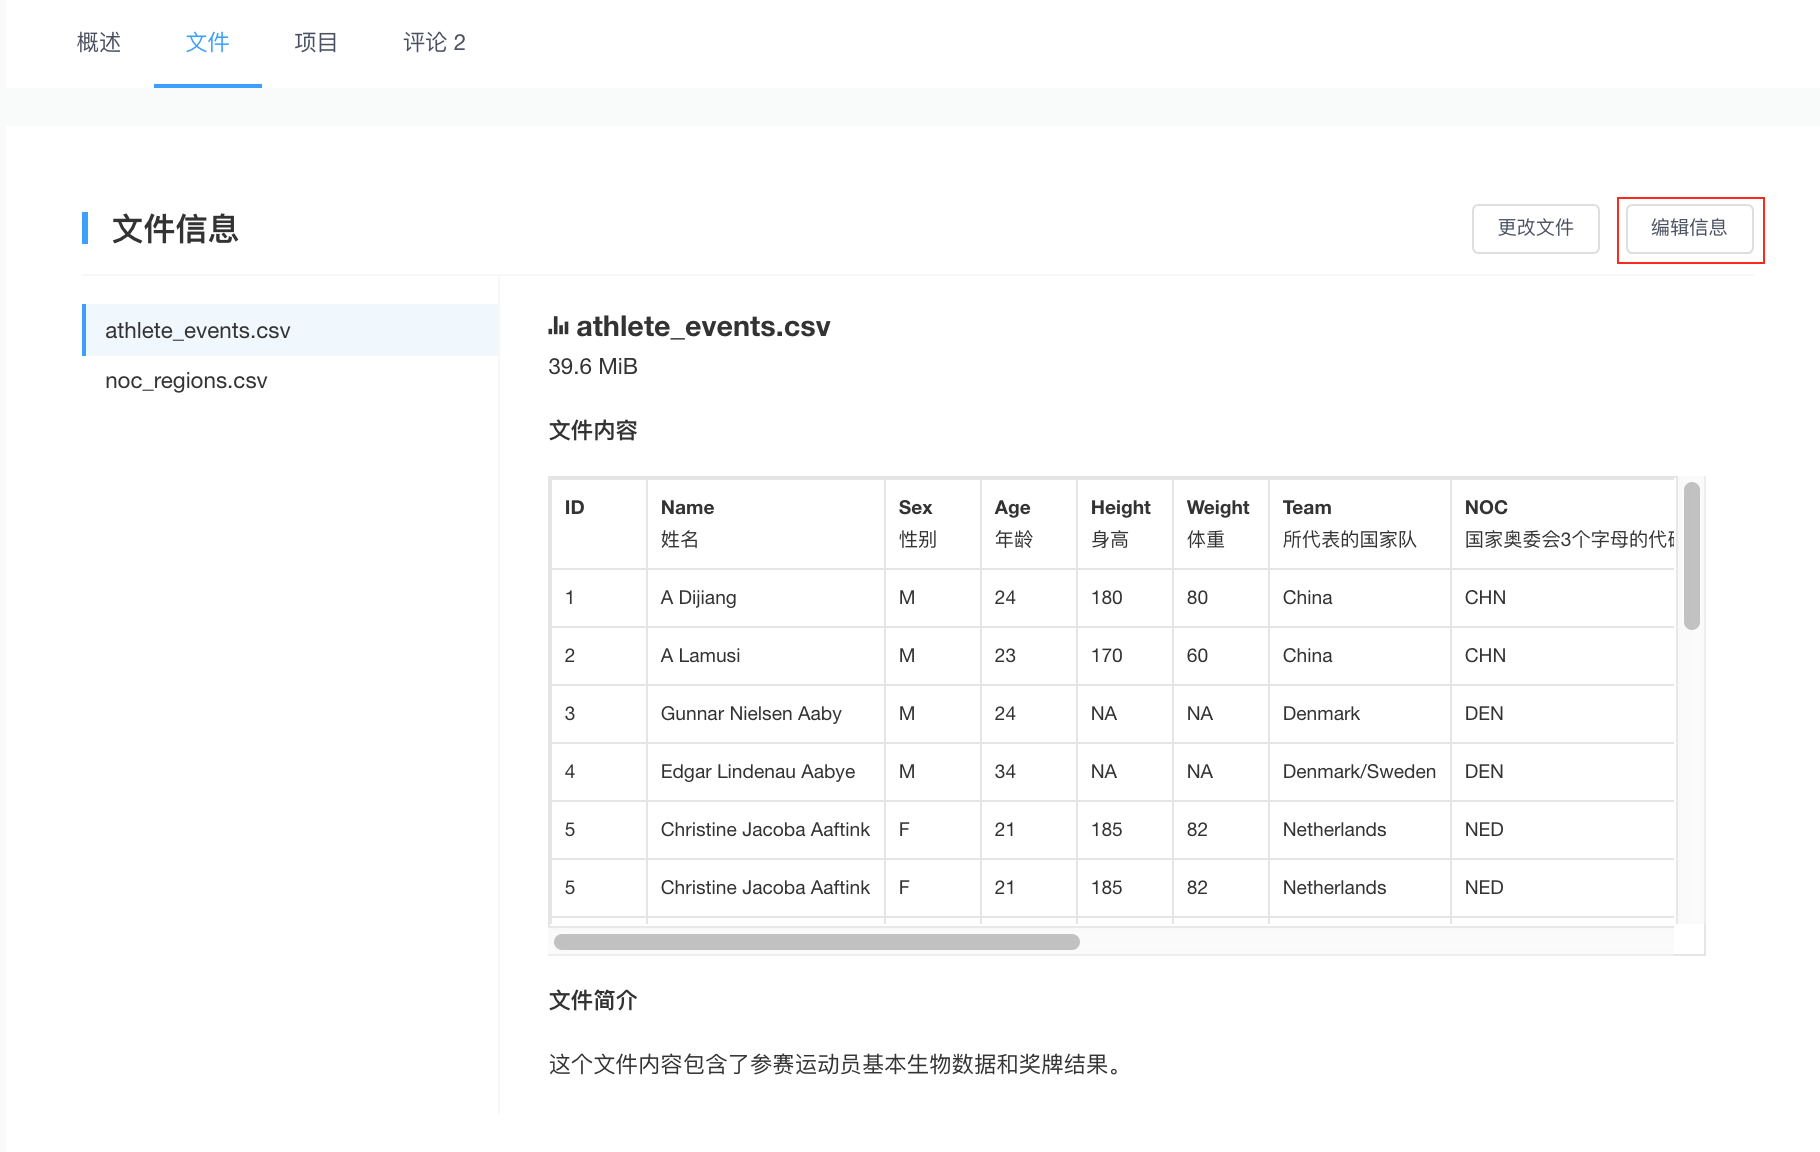The width and height of the screenshot is (1820, 1152).
Task: Click the Team 所代表的国家队 column header
Action: [1359, 523]
